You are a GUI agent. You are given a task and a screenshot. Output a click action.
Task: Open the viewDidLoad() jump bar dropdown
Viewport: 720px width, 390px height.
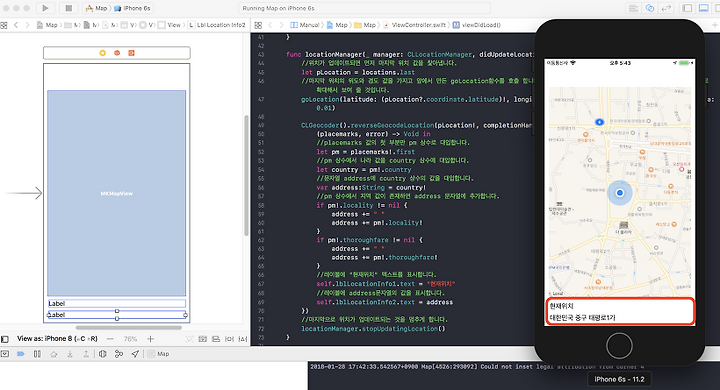coord(477,25)
